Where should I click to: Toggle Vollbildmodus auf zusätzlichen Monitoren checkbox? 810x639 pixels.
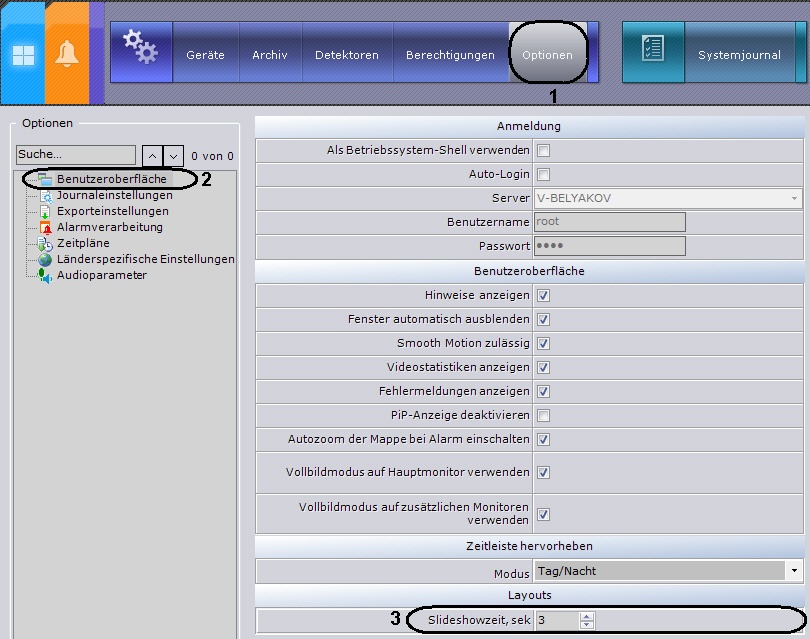(x=543, y=515)
